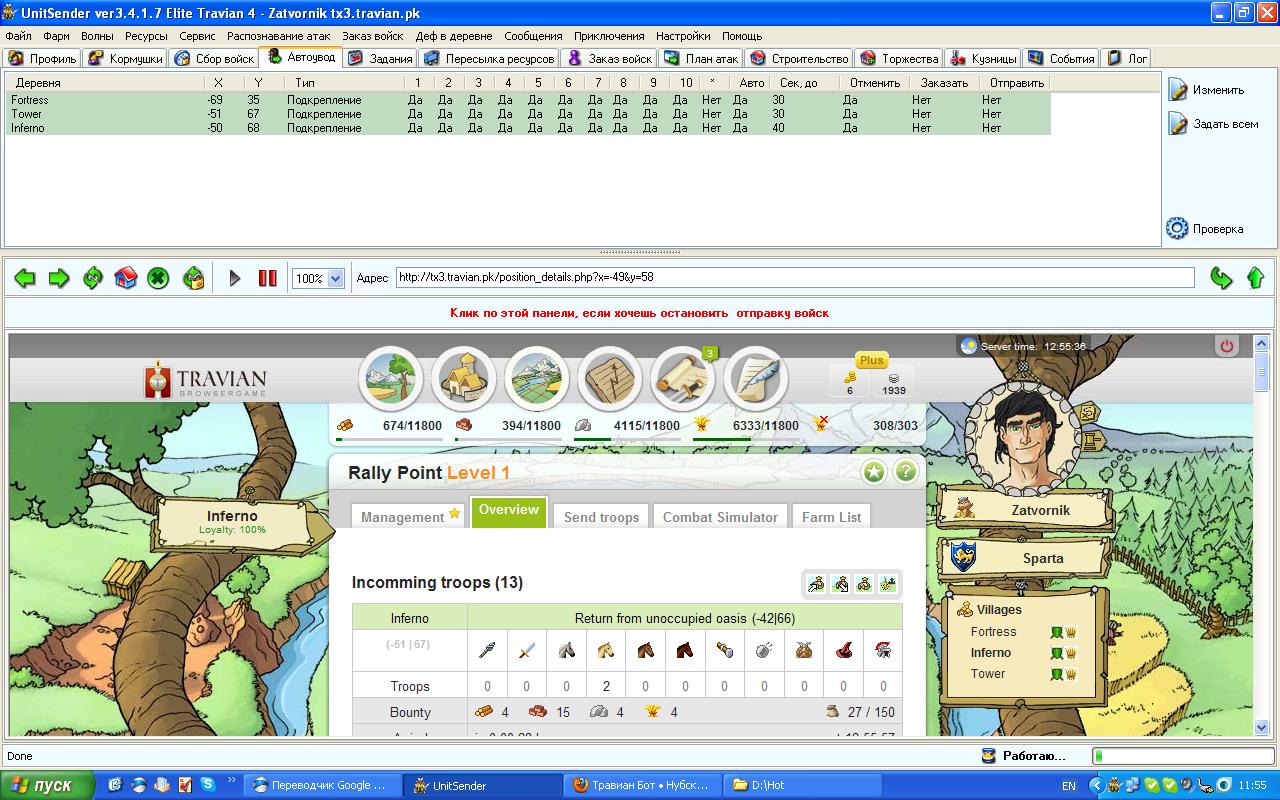This screenshot has width=1280, height=800.
Task: Open the Распознавание атак menu
Action: coord(278,36)
